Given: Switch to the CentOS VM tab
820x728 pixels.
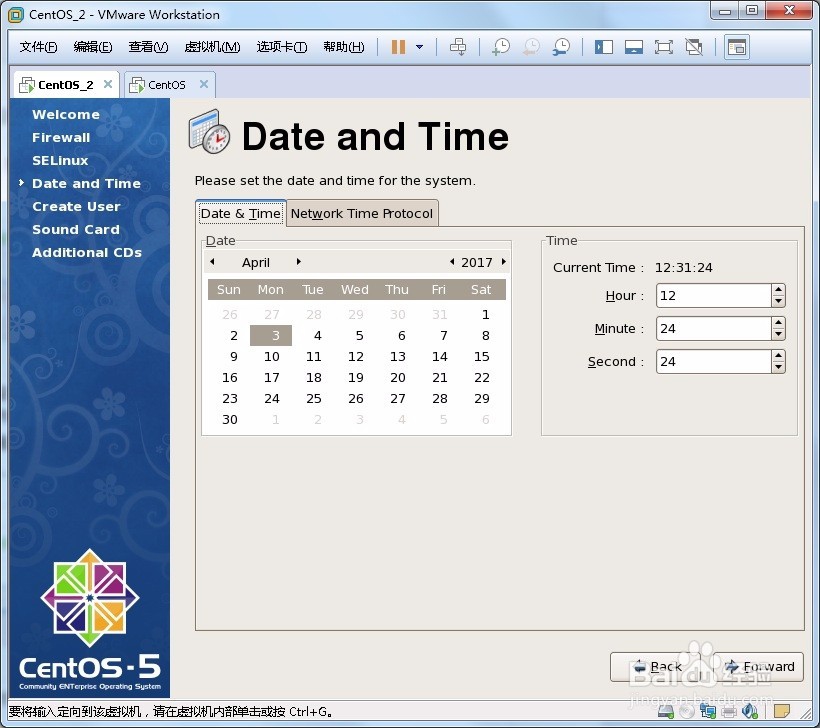Looking at the screenshot, I should tap(166, 85).
